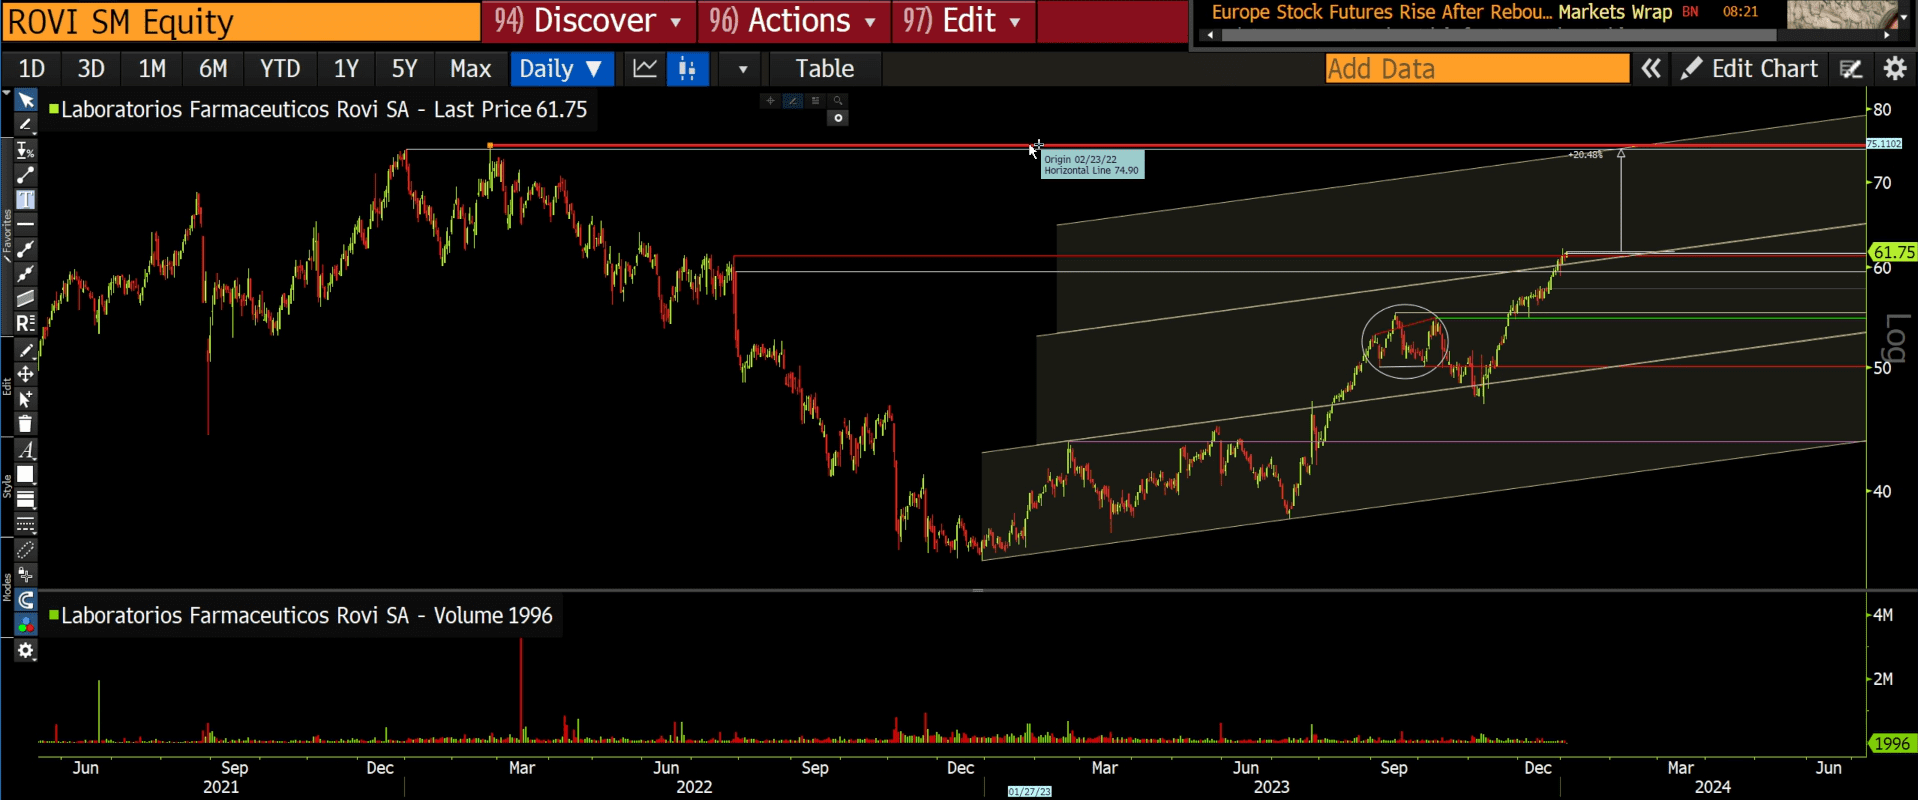Select the 1M time range
The image size is (1918, 800).
pyautogui.click(x=152, y=69)
